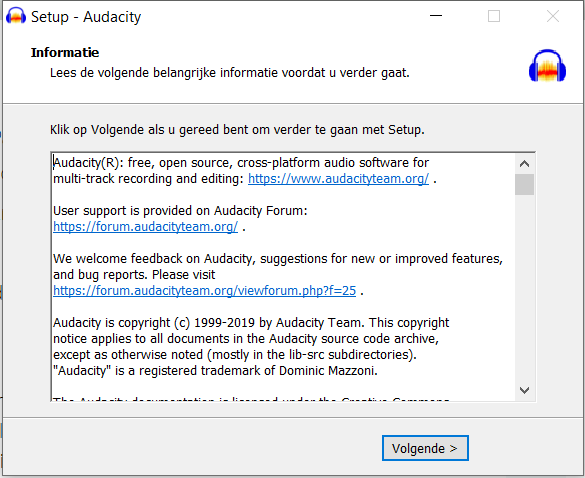Click the Audacity icon in the title bar
This screenshot has width=585, height=478.
pos(16,16)
